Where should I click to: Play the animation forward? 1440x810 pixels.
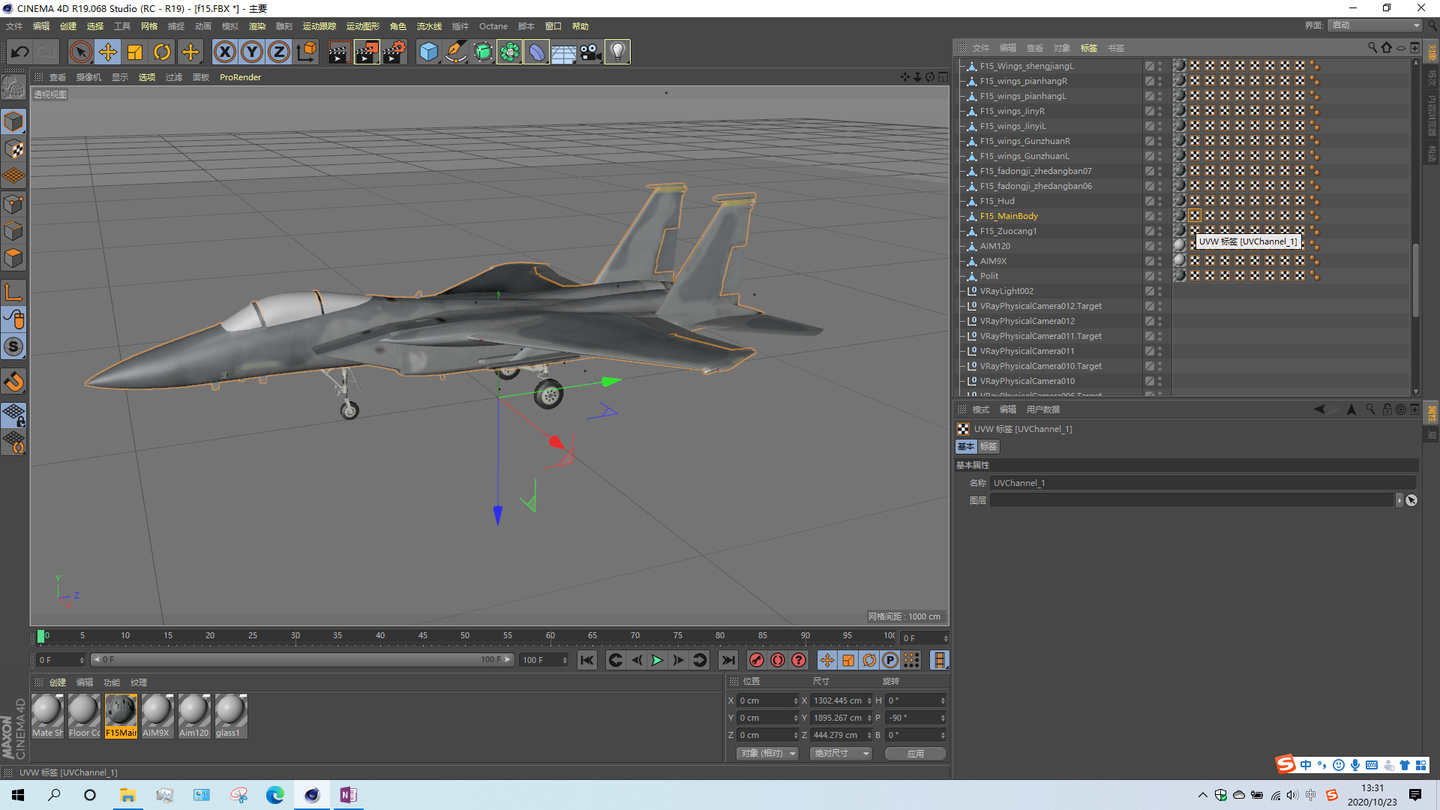tap(657, 660)
